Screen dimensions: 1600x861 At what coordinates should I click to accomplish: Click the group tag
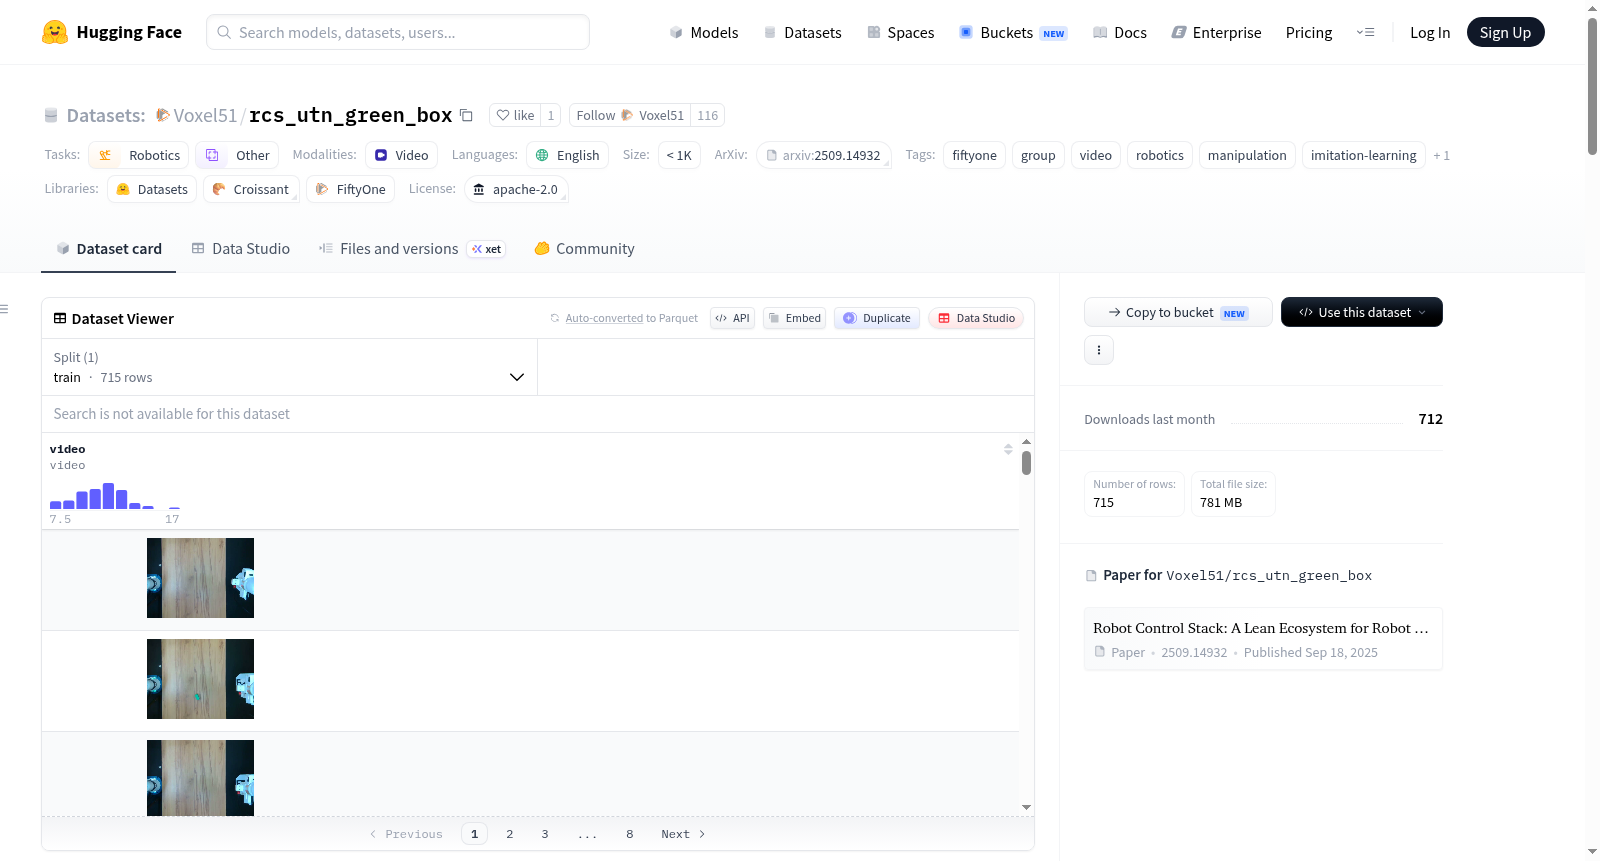pos(1038,155)
